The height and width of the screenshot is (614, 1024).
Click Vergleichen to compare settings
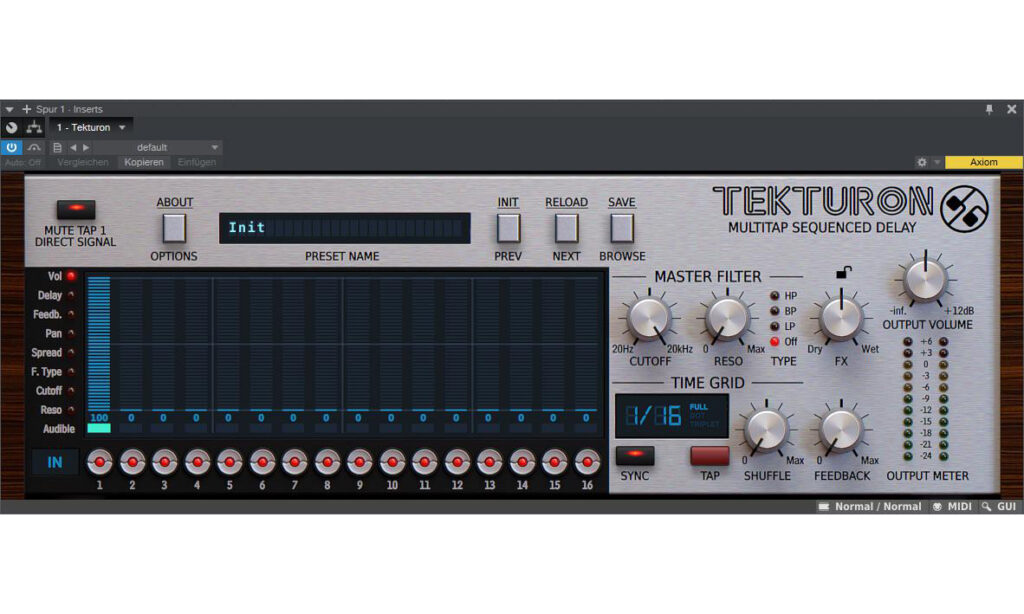[83, 162]
